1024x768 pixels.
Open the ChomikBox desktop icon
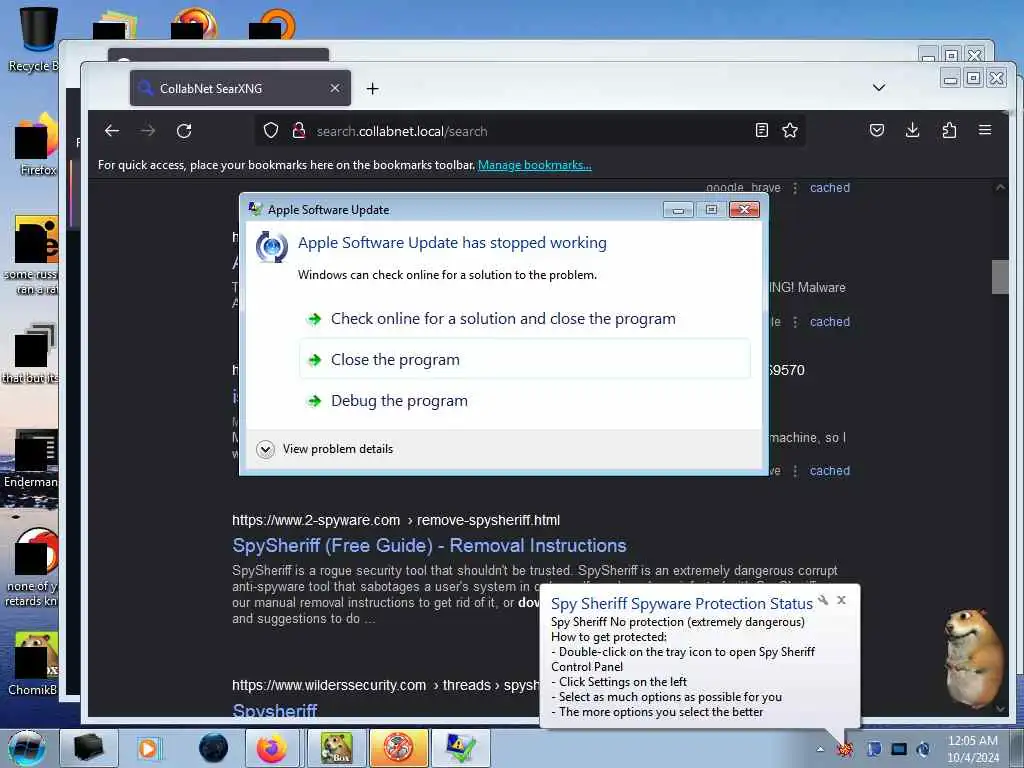(34, 663)
